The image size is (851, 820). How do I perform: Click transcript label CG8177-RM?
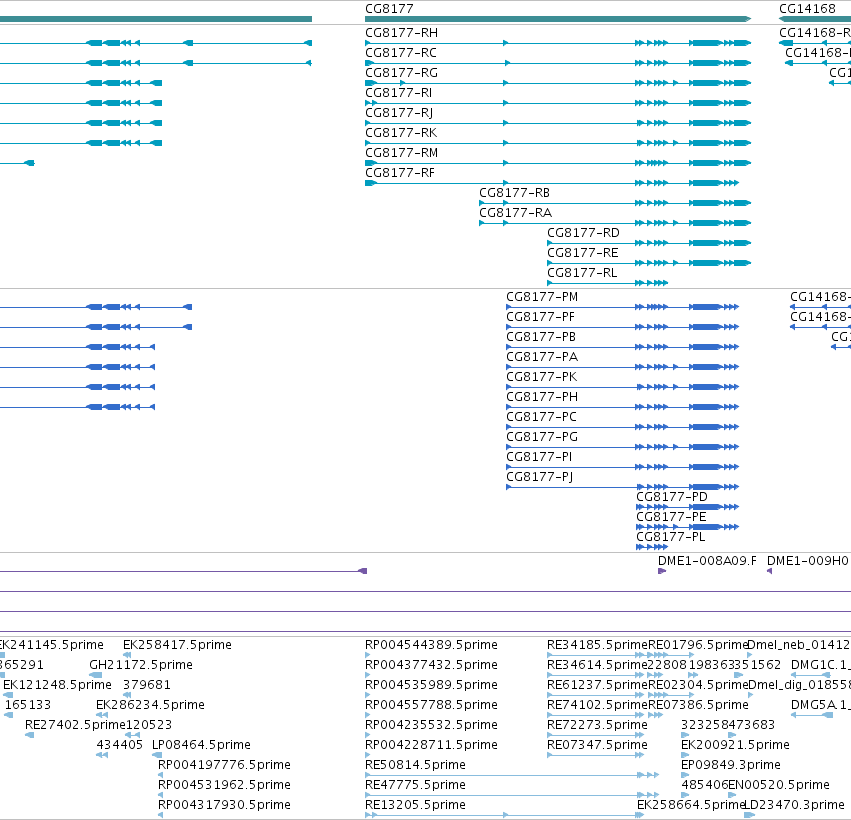(401, 153)
